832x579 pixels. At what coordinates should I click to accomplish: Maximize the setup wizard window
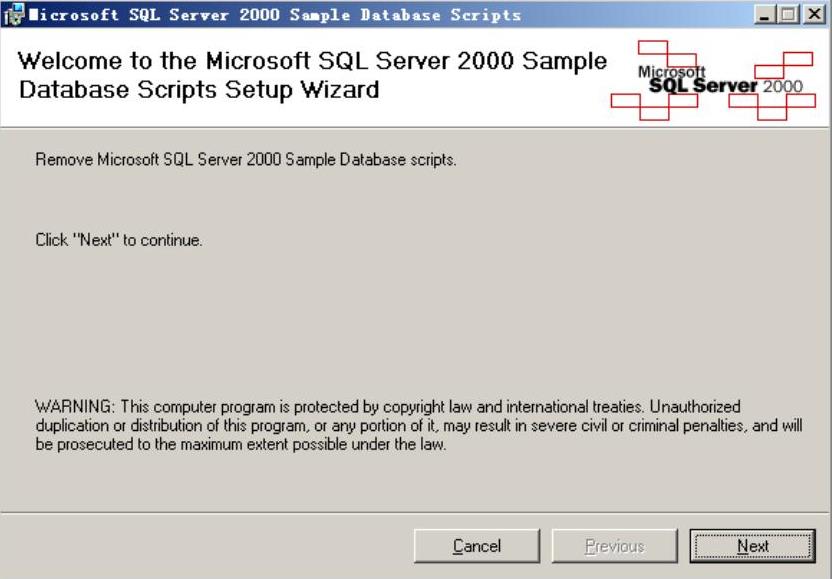[790, 15]
